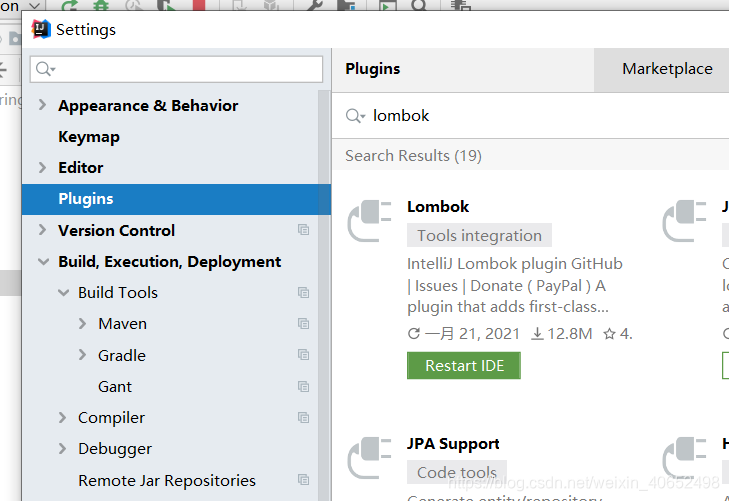The image size is (729, 501).
Task: Collapse the Build Tools node
Action: (64, 292)
